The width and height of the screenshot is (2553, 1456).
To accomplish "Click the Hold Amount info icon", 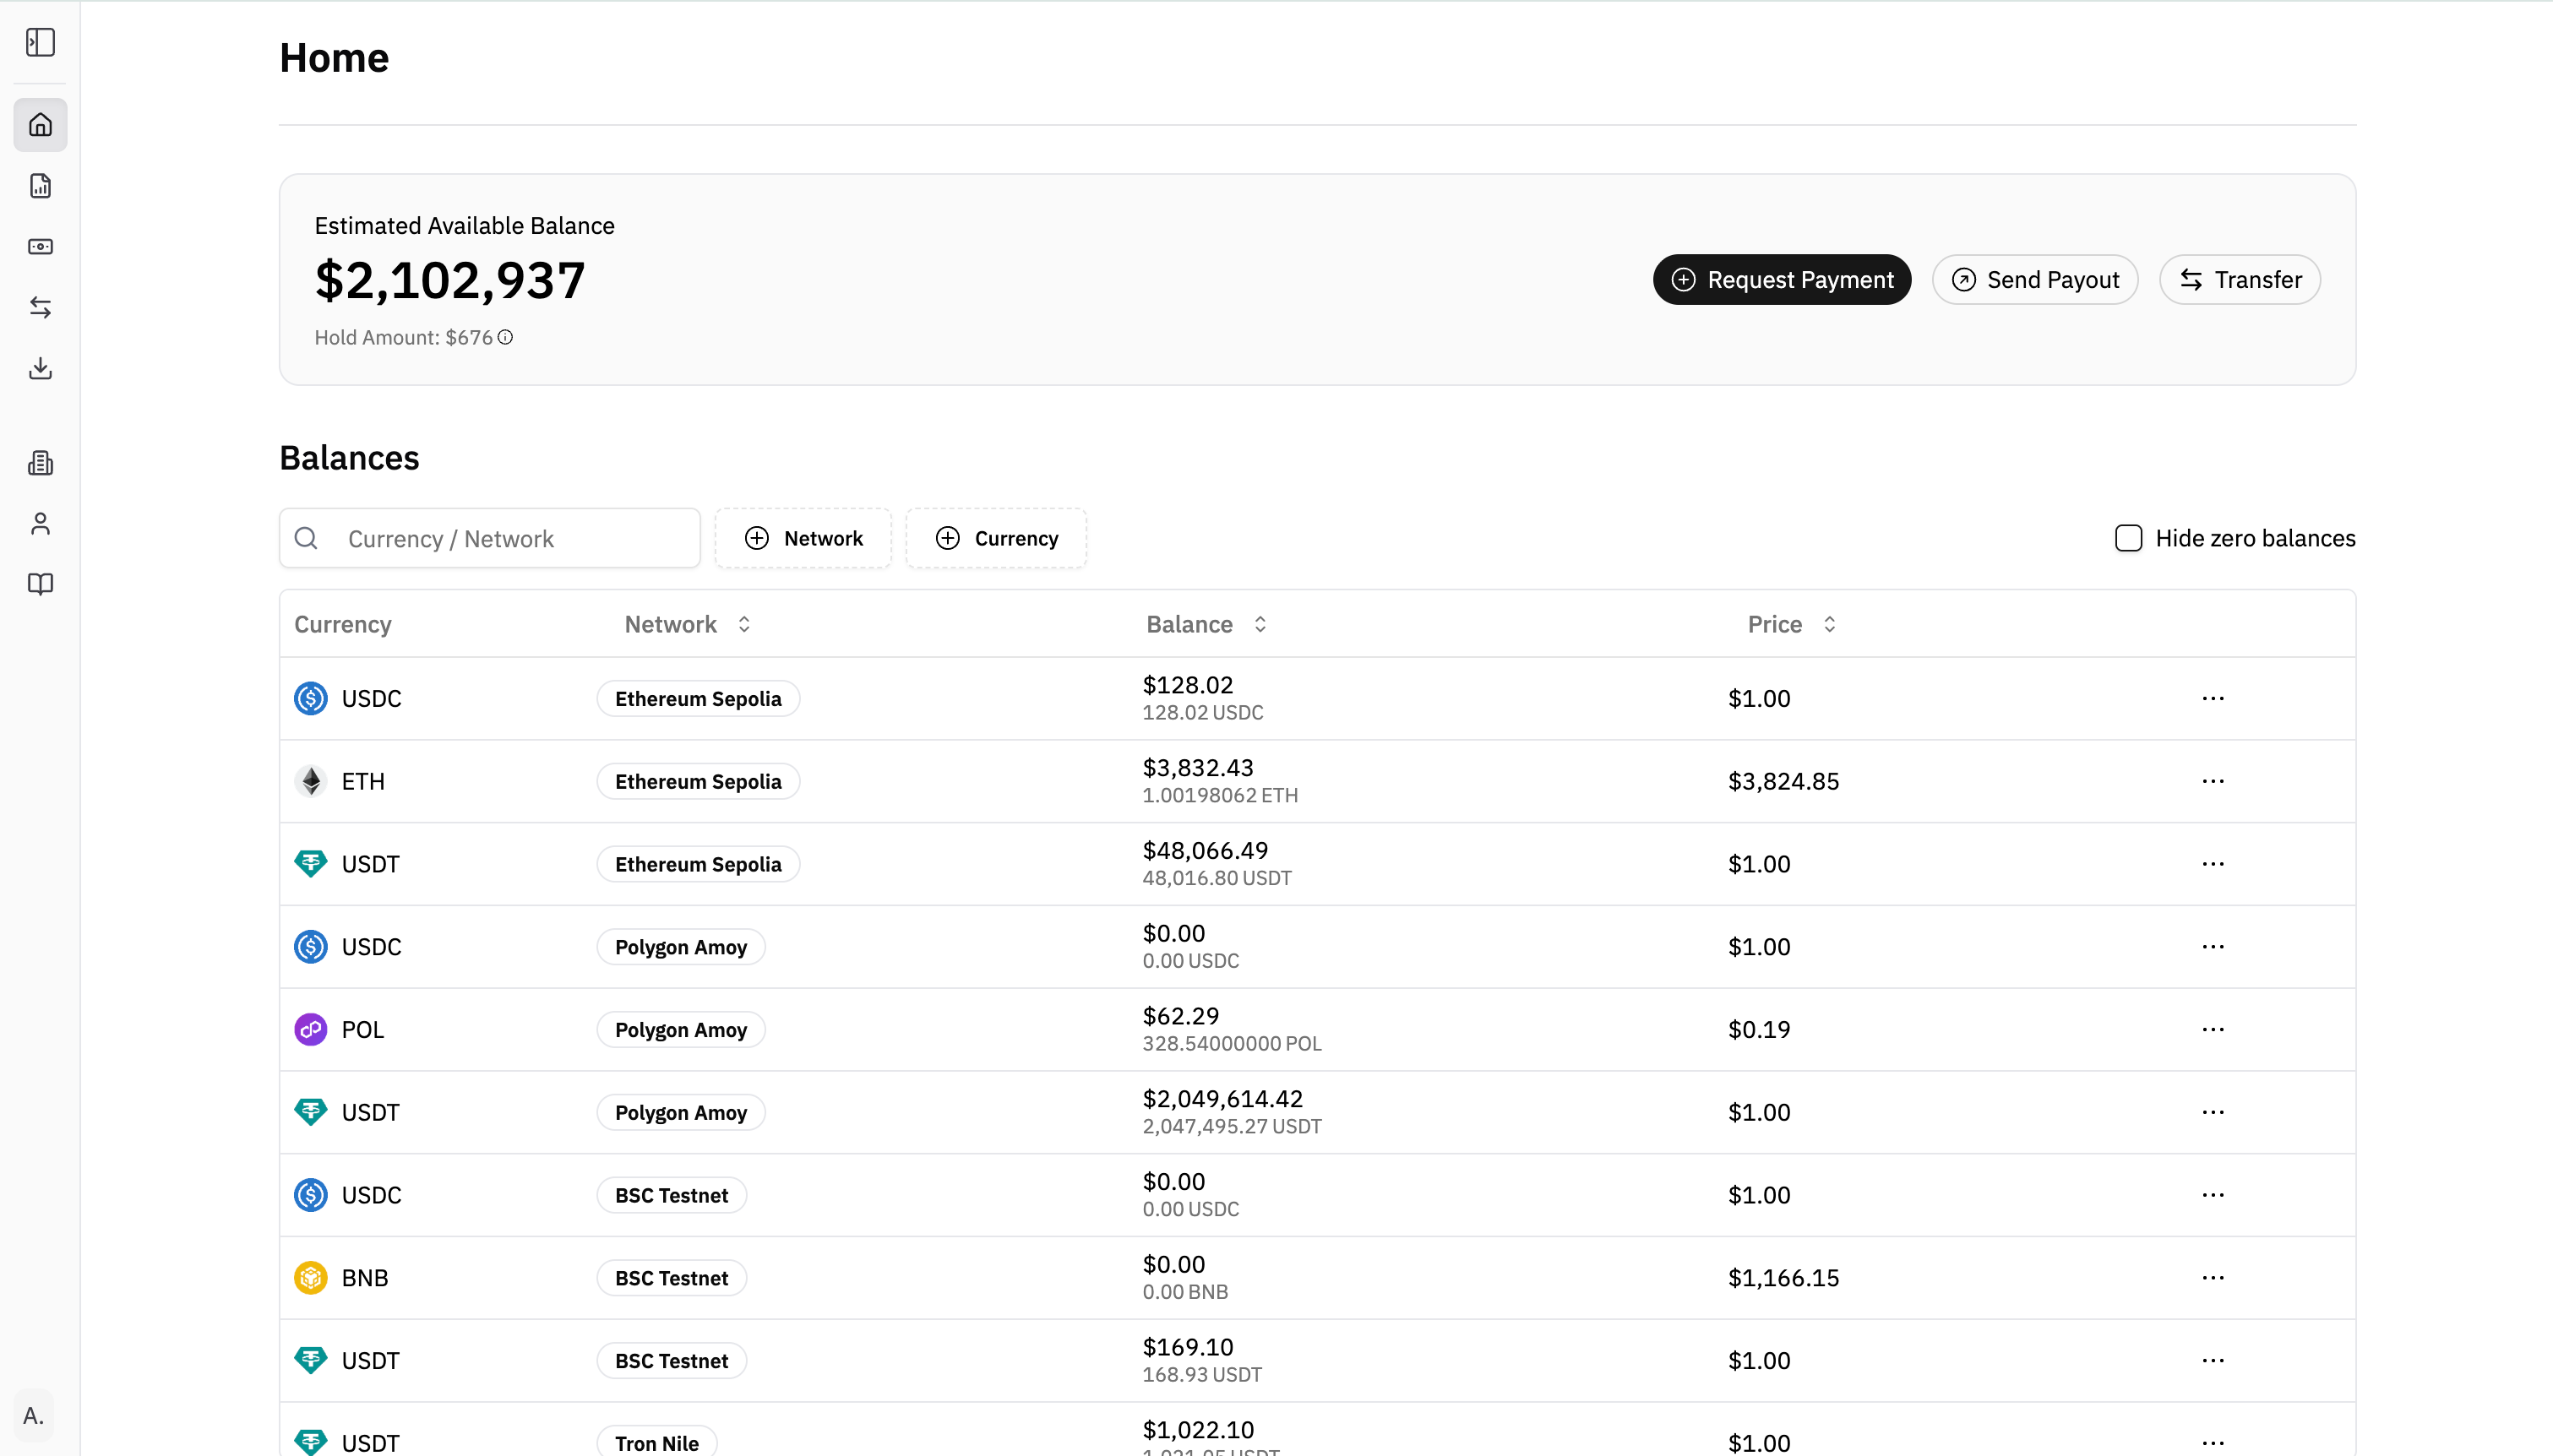I will (506, 338).
